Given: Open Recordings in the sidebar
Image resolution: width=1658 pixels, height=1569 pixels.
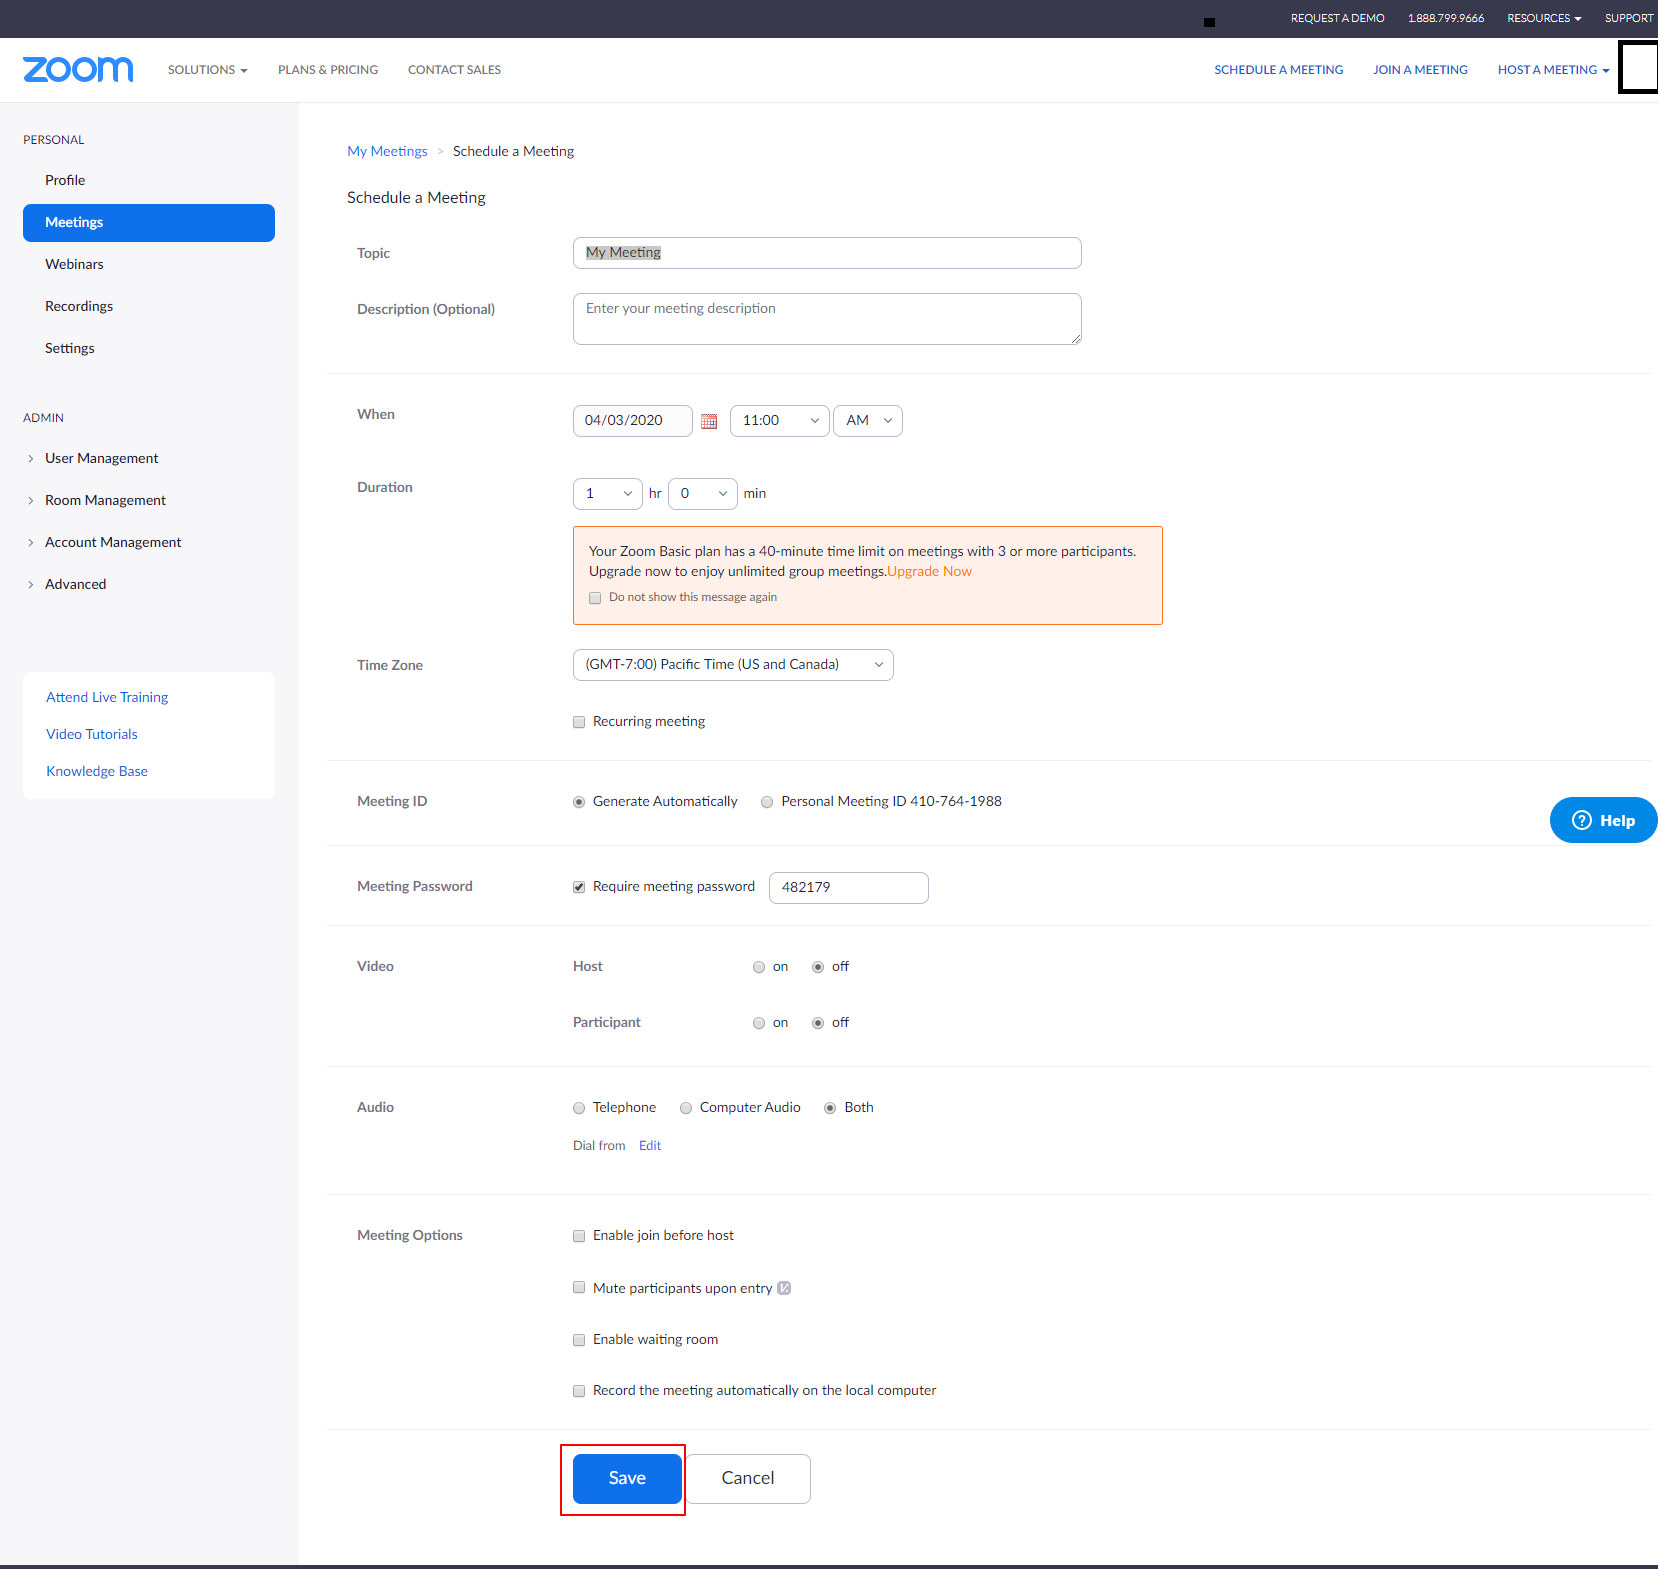Looking at the screenshot, I should pyautogui.click(x=79, y=306).
